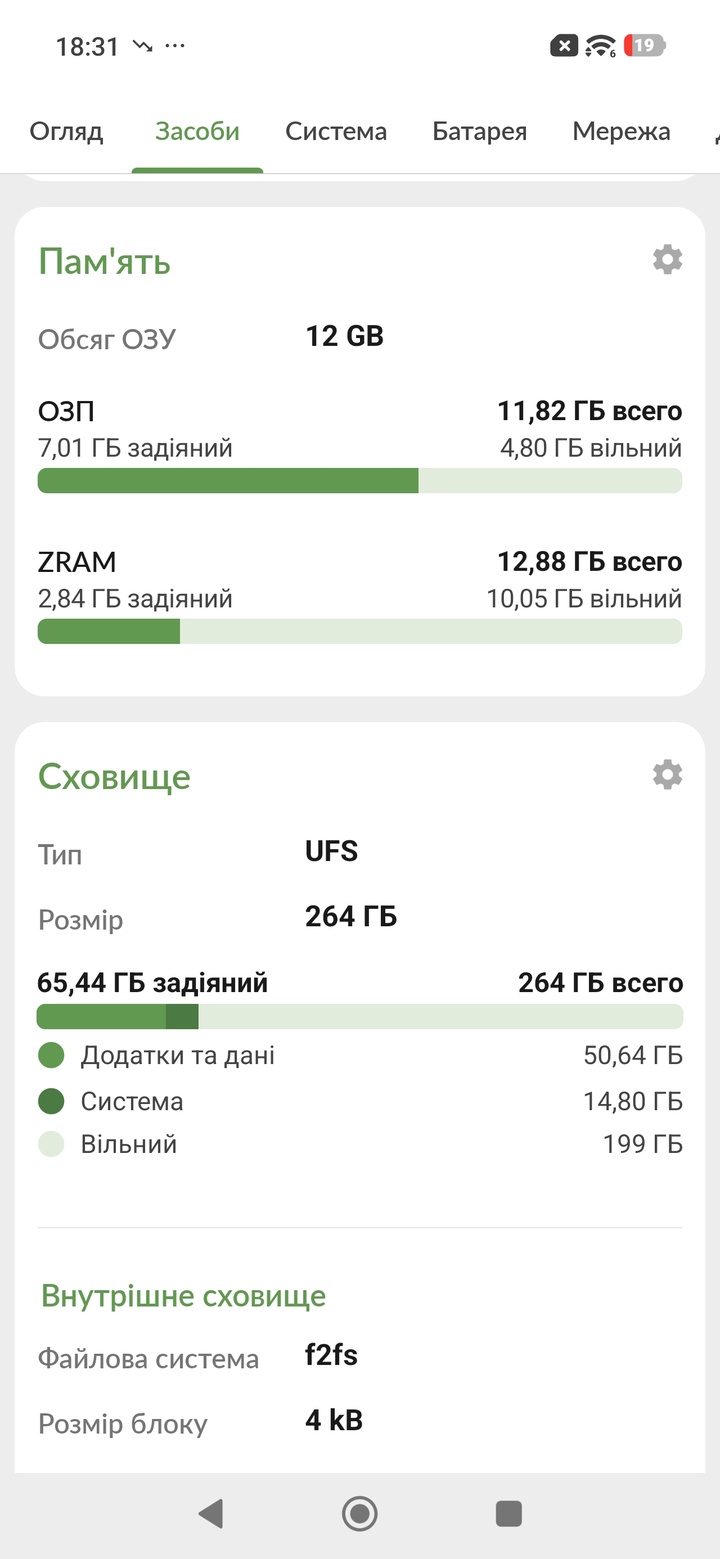Open the Батарея tab
The height and width of the screenshot is (1559, 720).
(479, 132)
